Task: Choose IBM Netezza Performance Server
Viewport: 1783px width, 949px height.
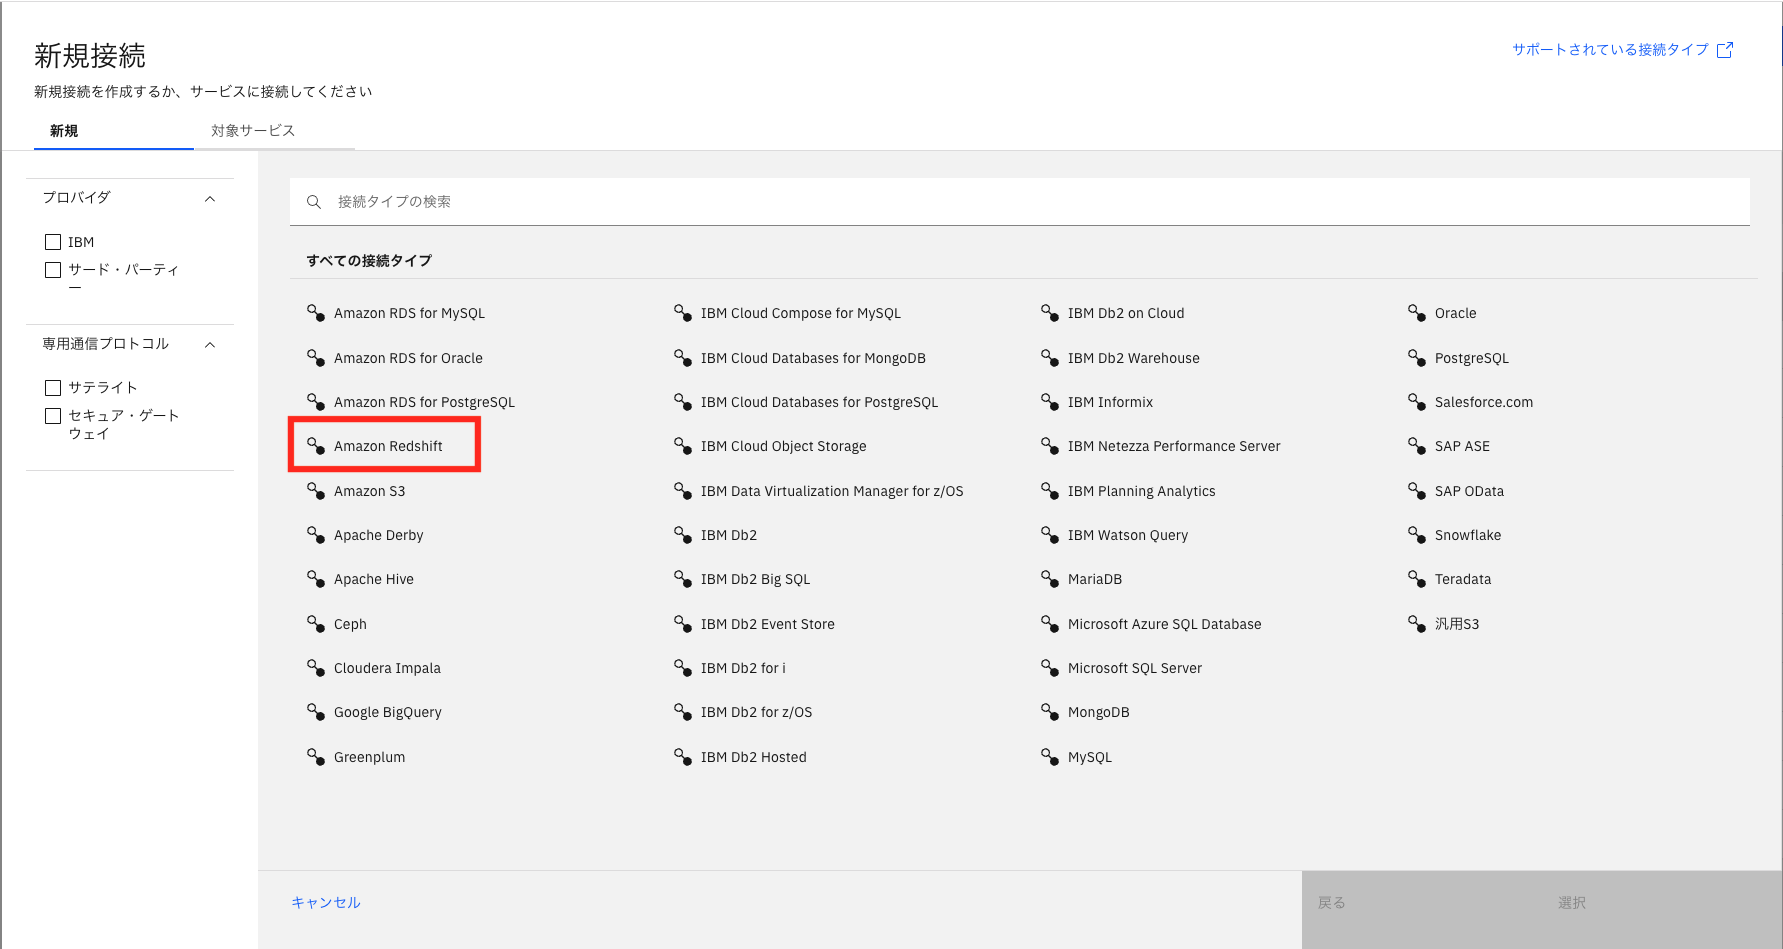Action: pos(1174,446)
